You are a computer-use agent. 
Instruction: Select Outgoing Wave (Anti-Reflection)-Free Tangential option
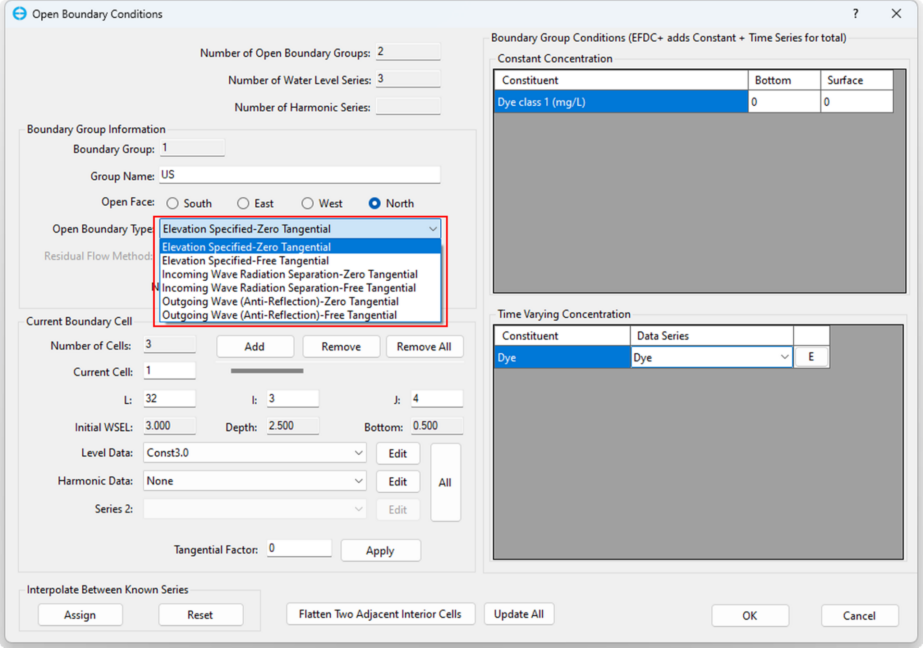[279, 315]
